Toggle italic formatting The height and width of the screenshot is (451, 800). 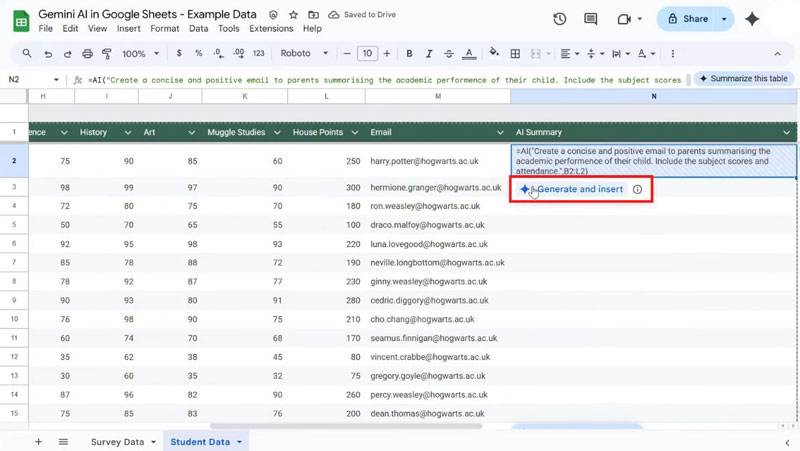429,53
